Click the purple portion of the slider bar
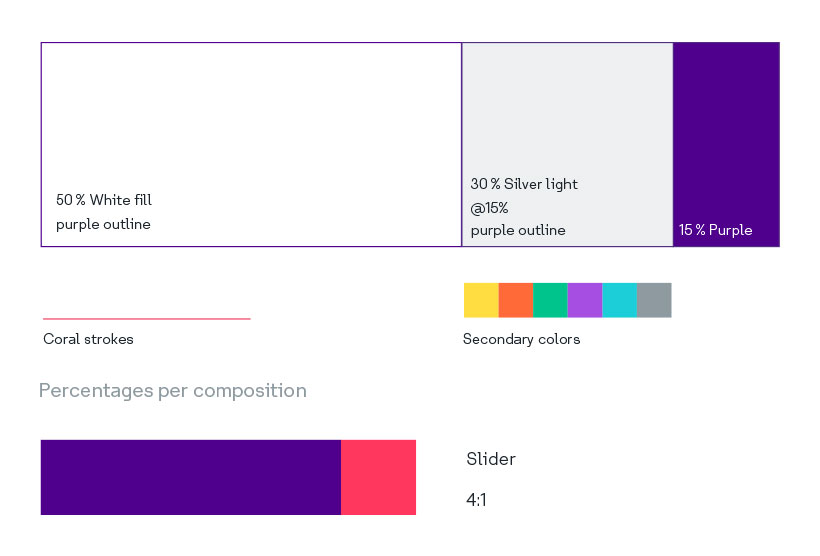The image size is (820, 556). [x=190, y=477]
